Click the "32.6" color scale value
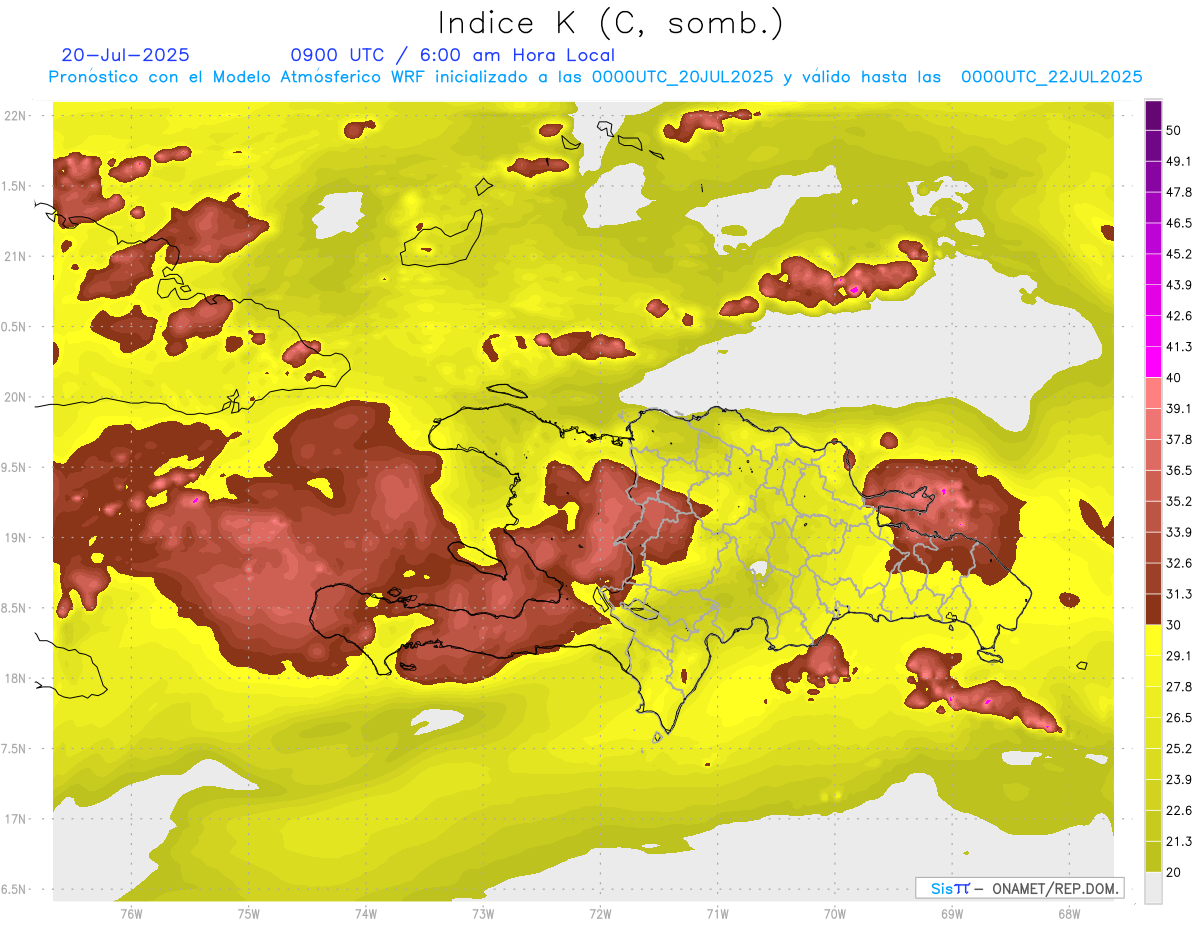Screen dimensions: 1200x927 pos(1179,563)
